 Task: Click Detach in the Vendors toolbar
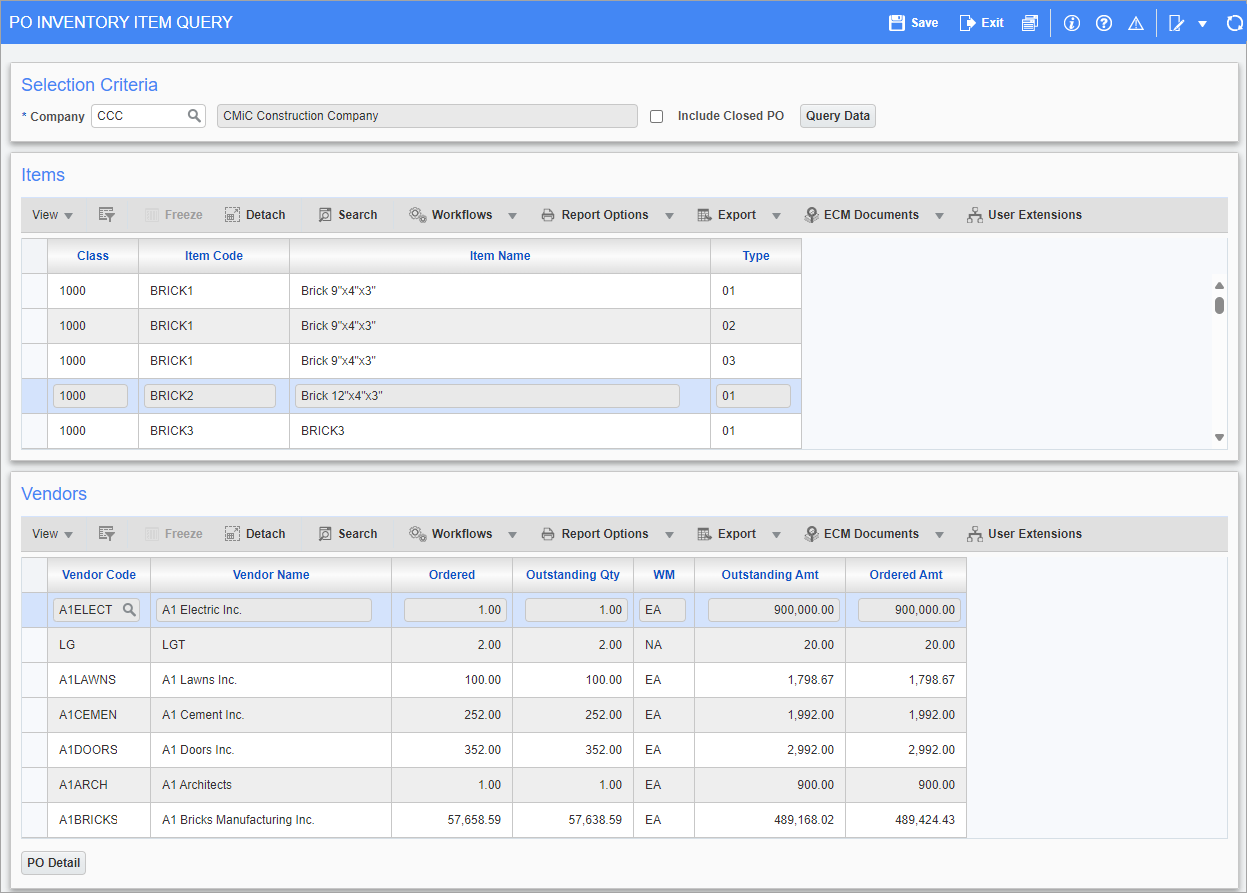click(255, 534)
